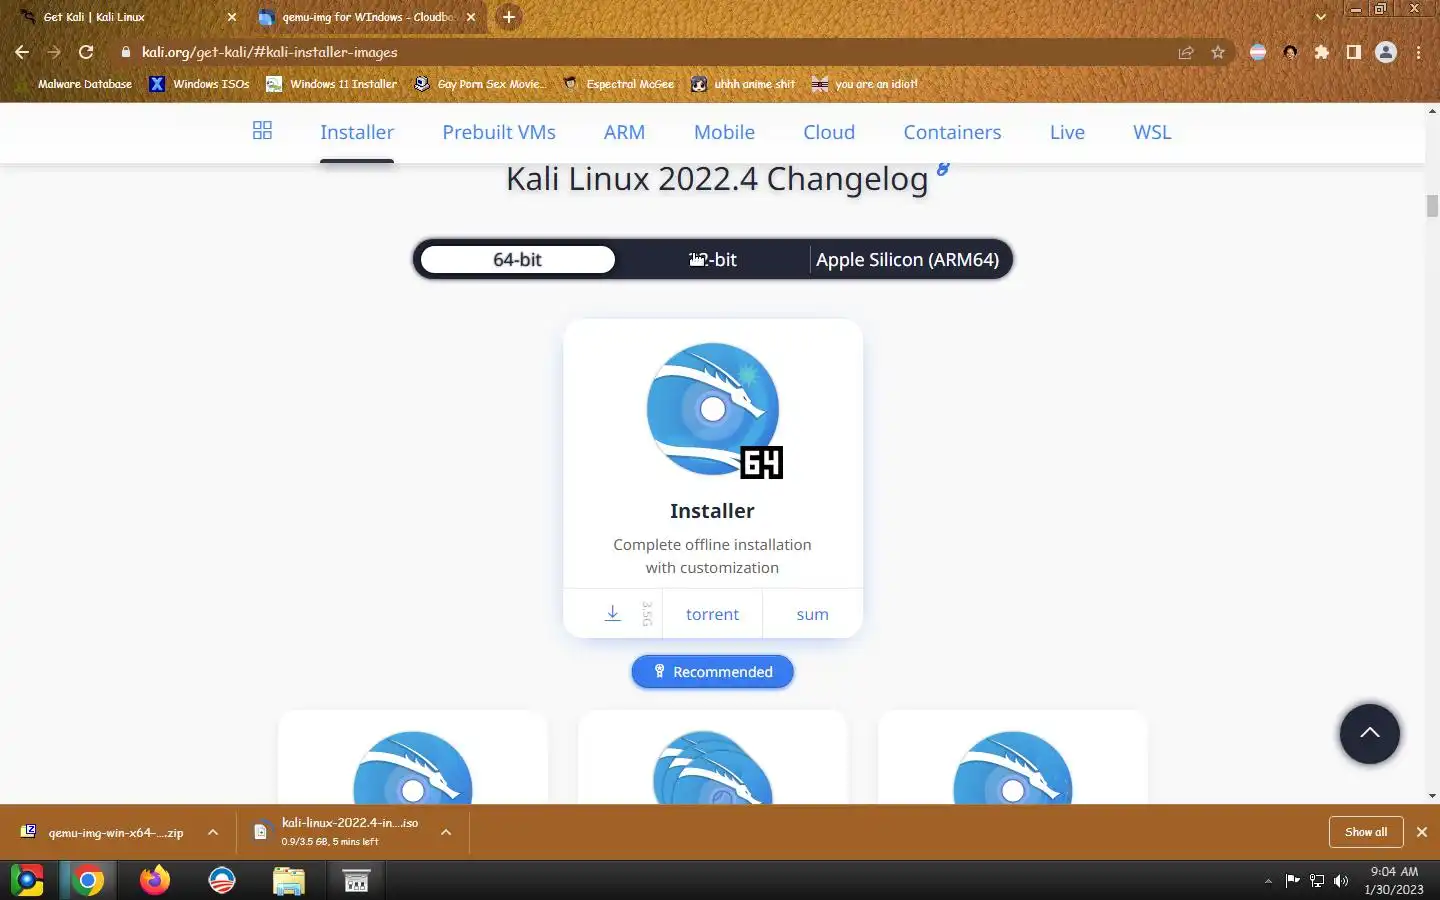Click the changelog permalink icon
The width and height of the screenshot is (1440, 900).
click(942, 169)
